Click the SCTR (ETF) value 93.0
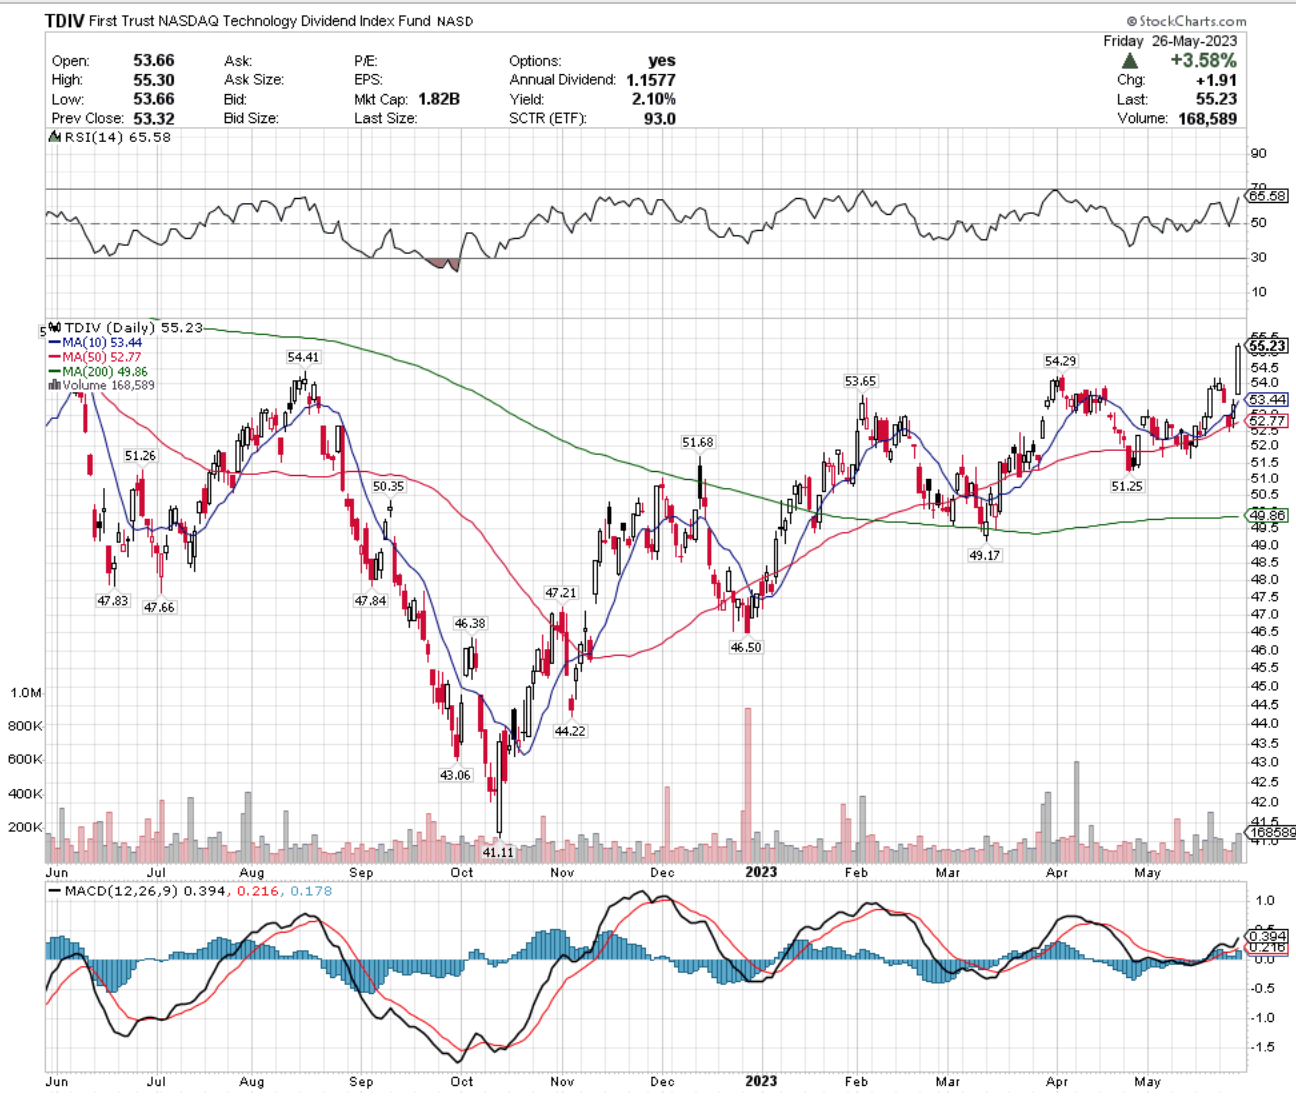Viewport: 1296px width, 1096px height. (x=659, y=118)
